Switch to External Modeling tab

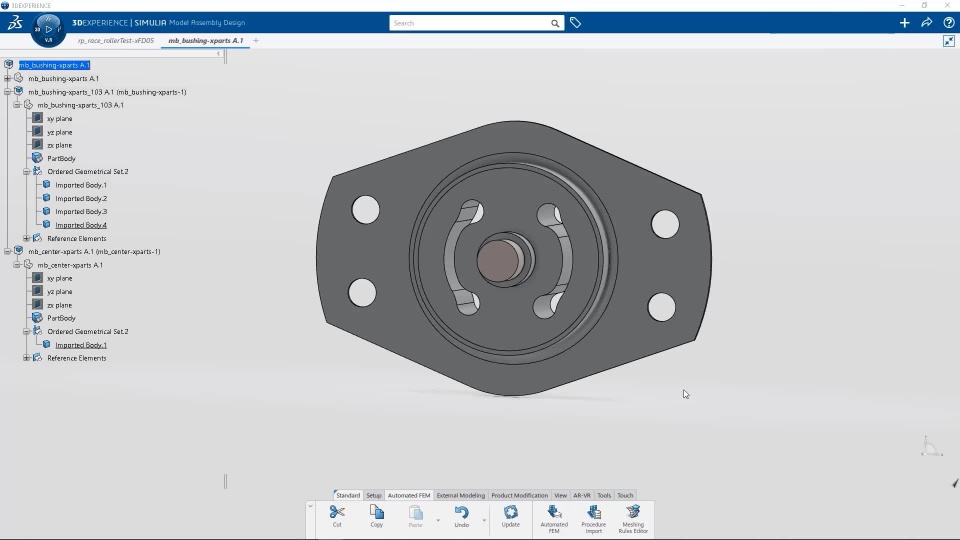(460, 495)
